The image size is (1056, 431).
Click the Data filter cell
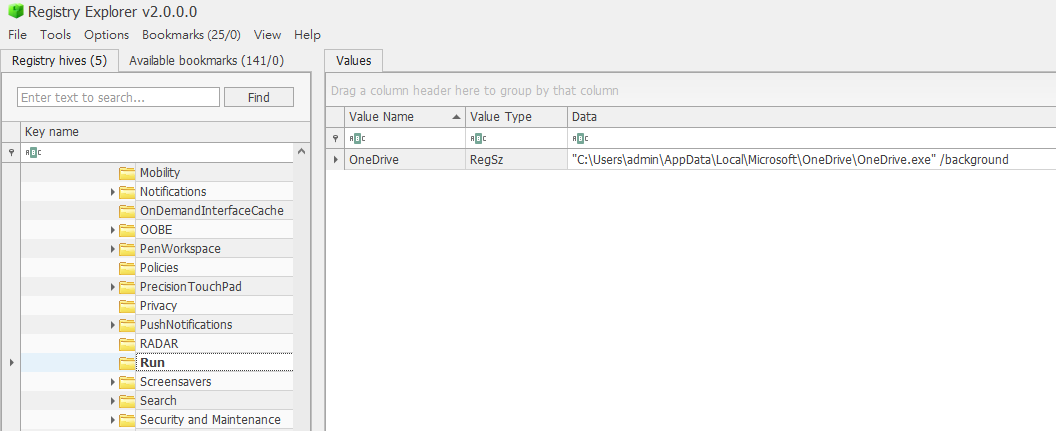click(812, 138)
